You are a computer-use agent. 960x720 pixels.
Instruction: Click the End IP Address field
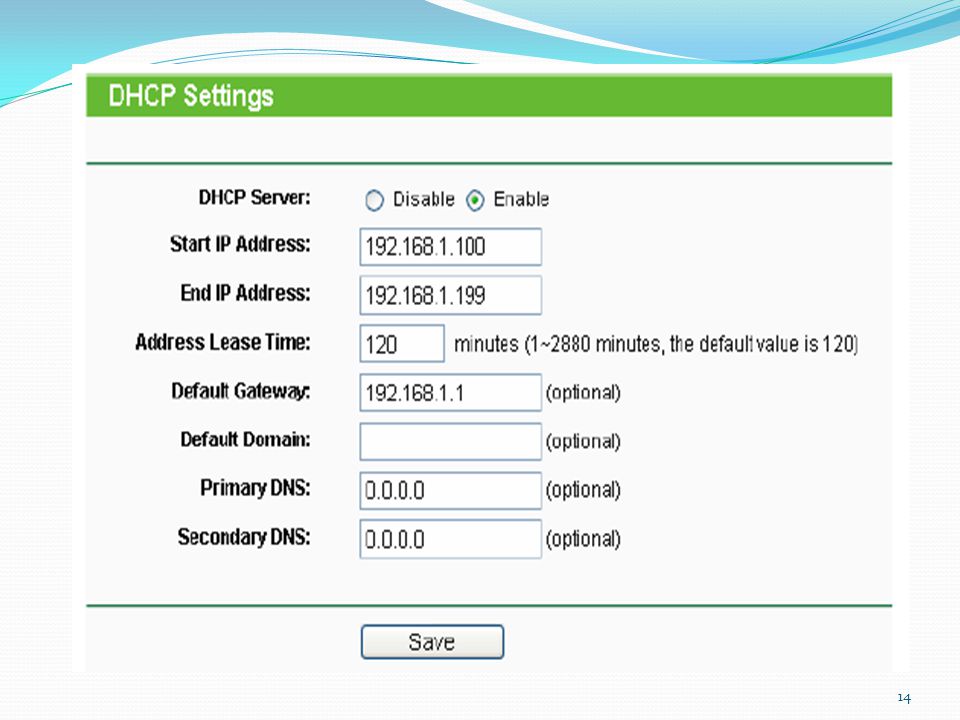[451, 295]
